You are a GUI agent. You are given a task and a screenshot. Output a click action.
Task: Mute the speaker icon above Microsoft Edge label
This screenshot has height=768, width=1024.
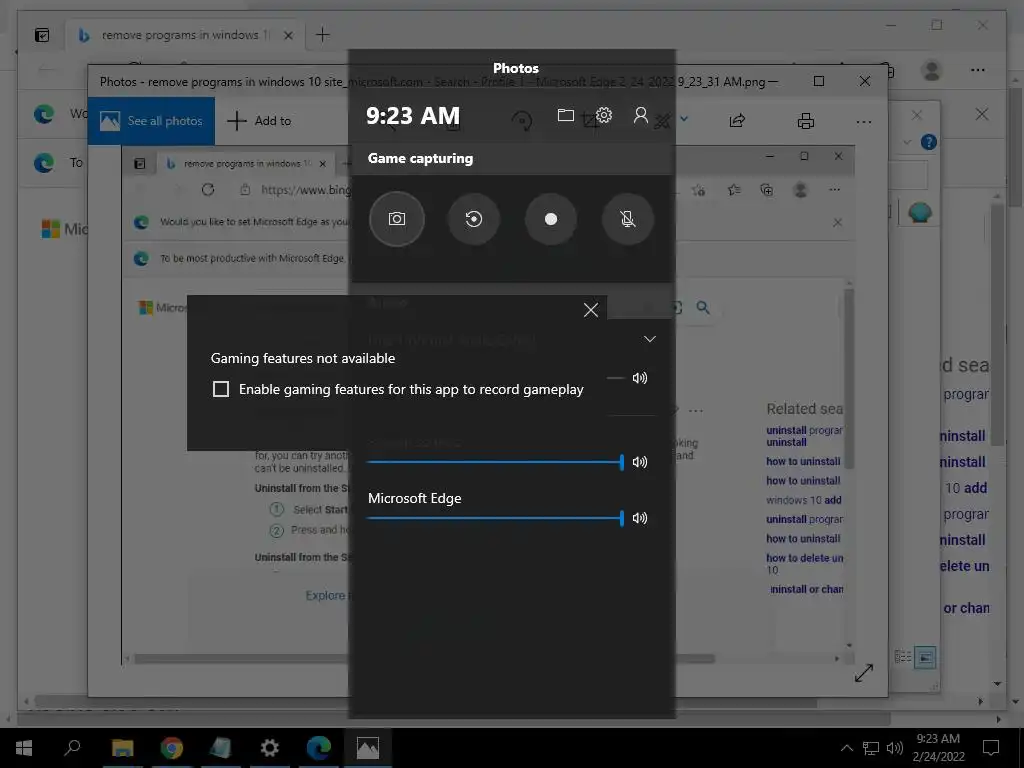click(640, 462)
